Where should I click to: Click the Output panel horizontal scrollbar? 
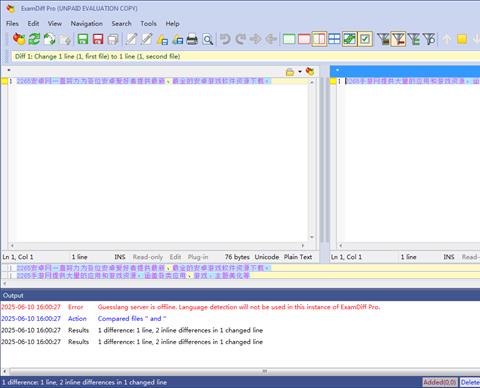point(240,371)
